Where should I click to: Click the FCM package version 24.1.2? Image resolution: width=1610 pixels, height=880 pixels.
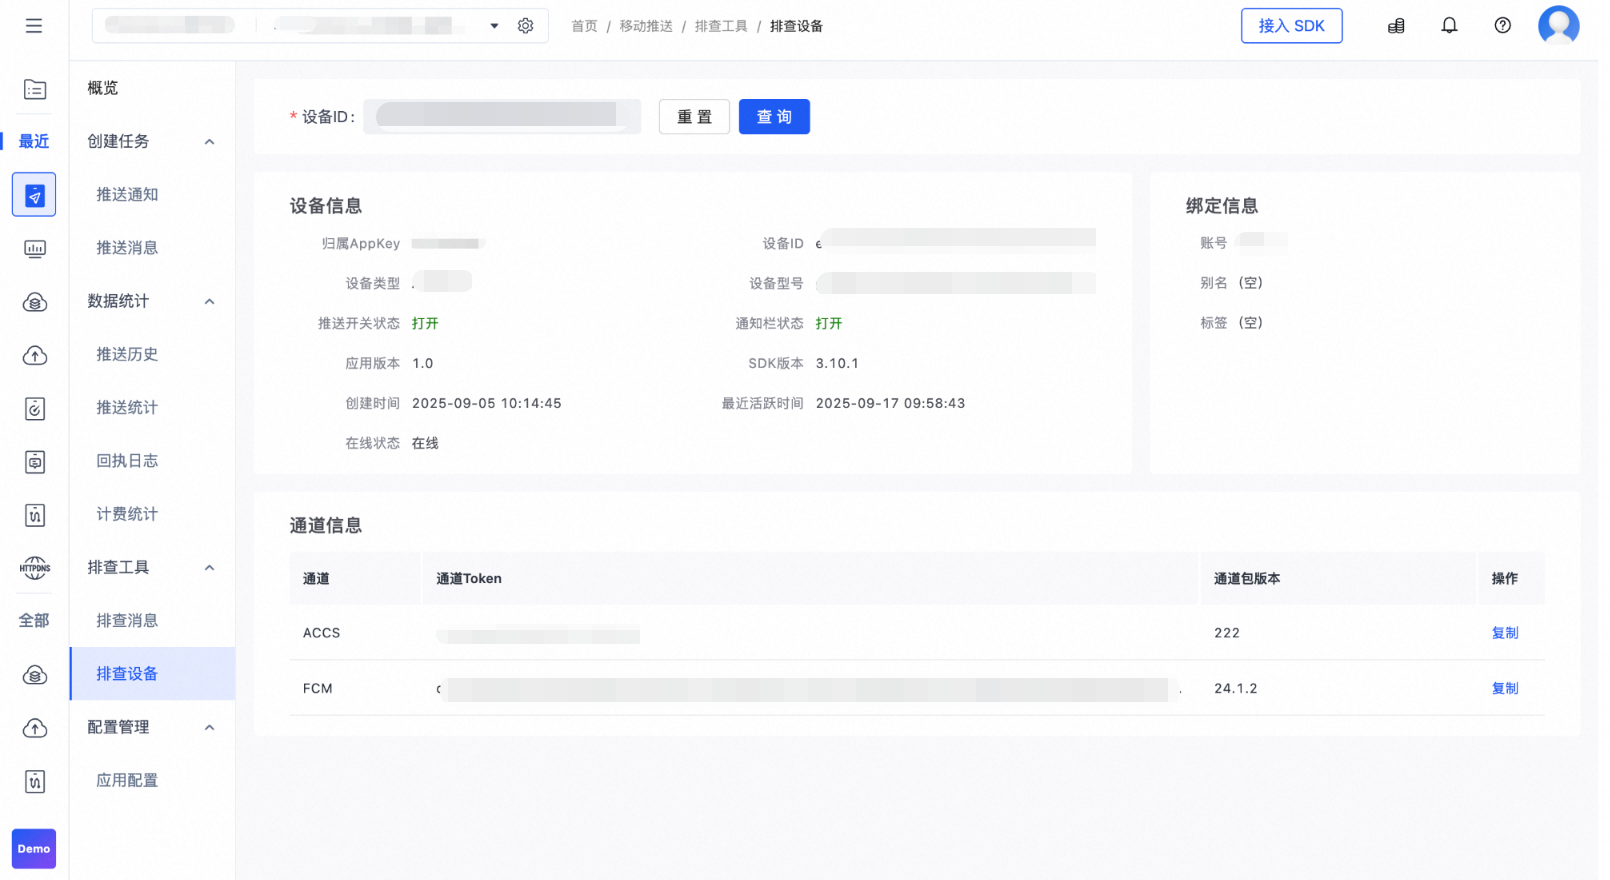coord(1236,688)
